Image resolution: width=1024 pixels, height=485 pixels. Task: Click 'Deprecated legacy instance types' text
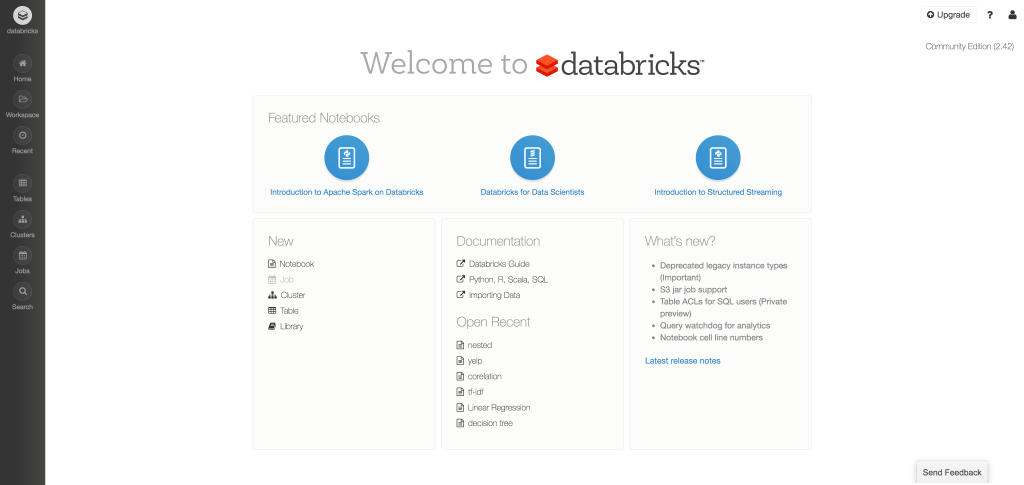click(724, 266)
